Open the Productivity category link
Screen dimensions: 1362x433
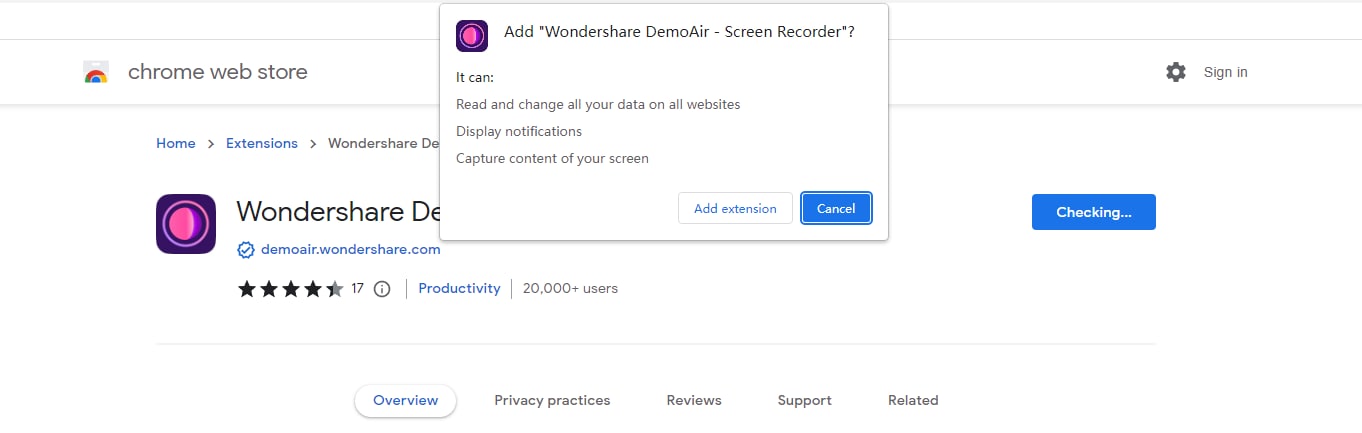[x=459, y=288]
